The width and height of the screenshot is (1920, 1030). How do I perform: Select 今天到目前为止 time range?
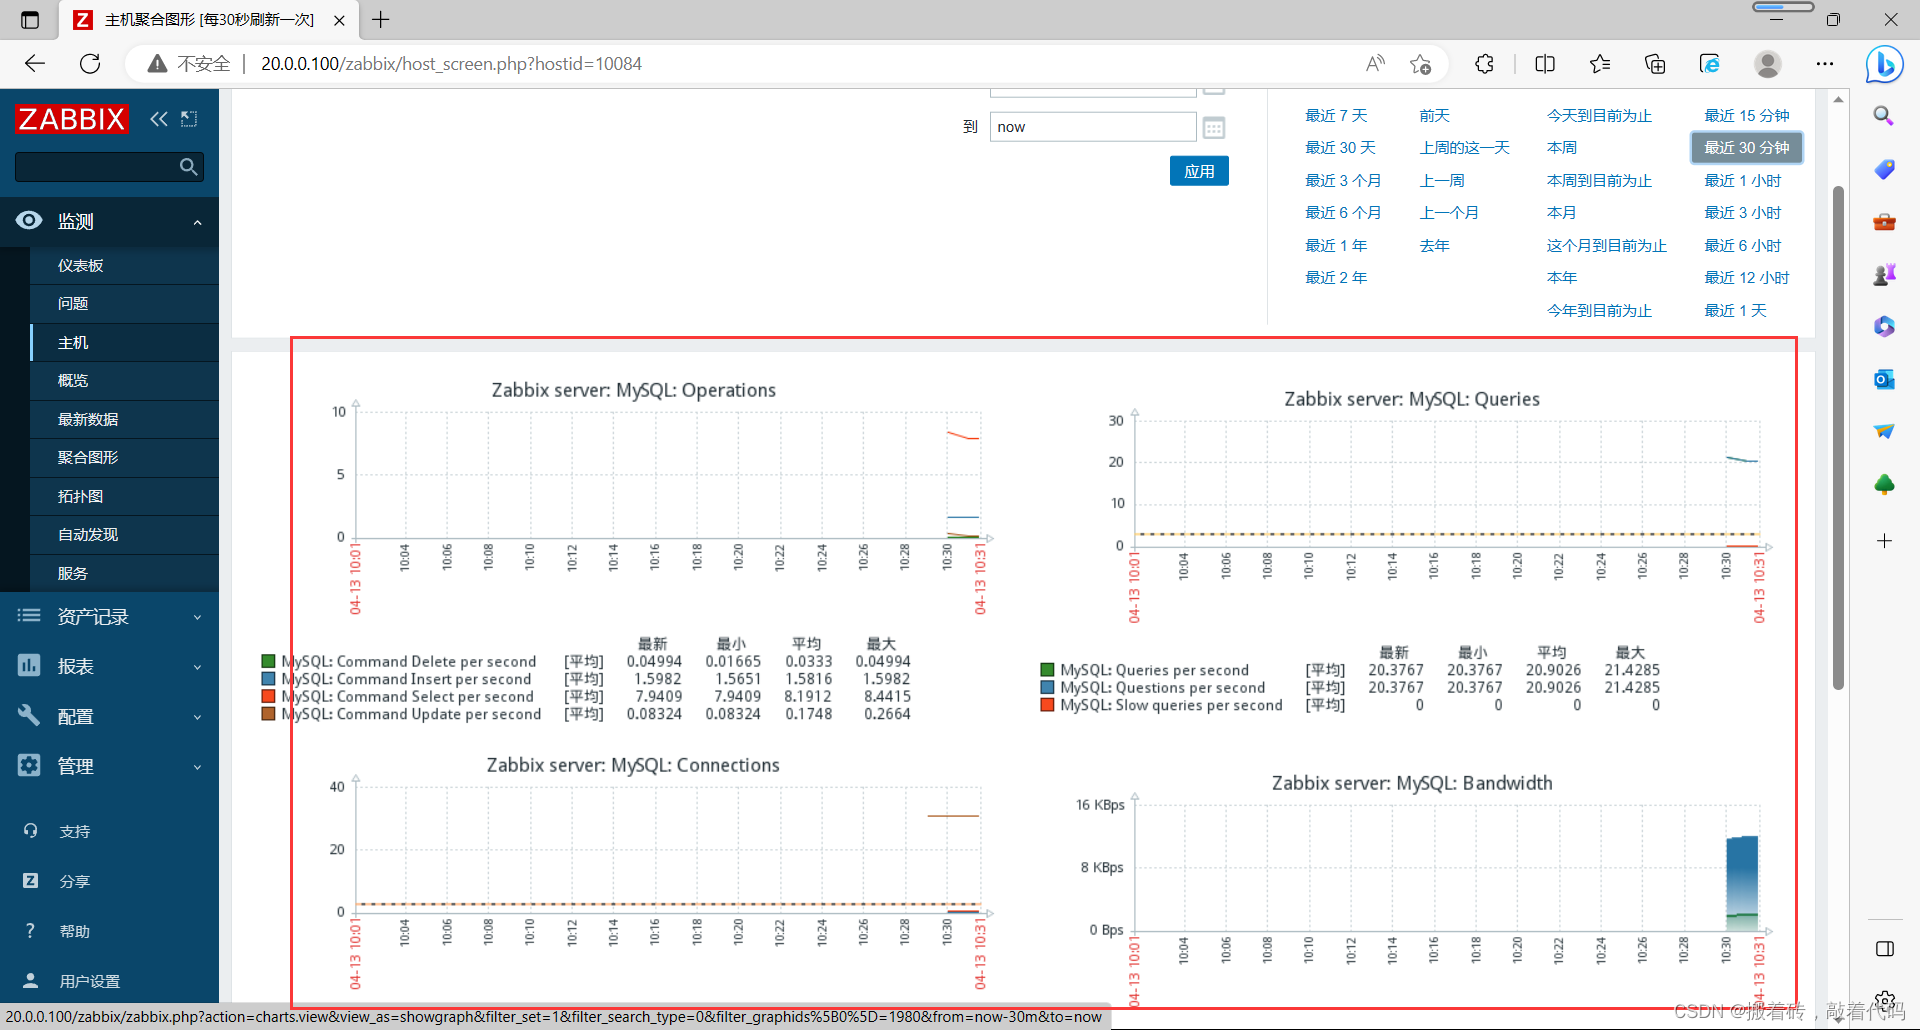[x=1599, y=116]
